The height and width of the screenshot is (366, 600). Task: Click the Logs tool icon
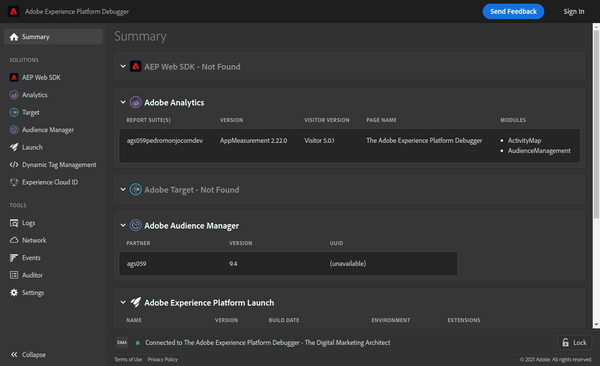pos(14,223)
